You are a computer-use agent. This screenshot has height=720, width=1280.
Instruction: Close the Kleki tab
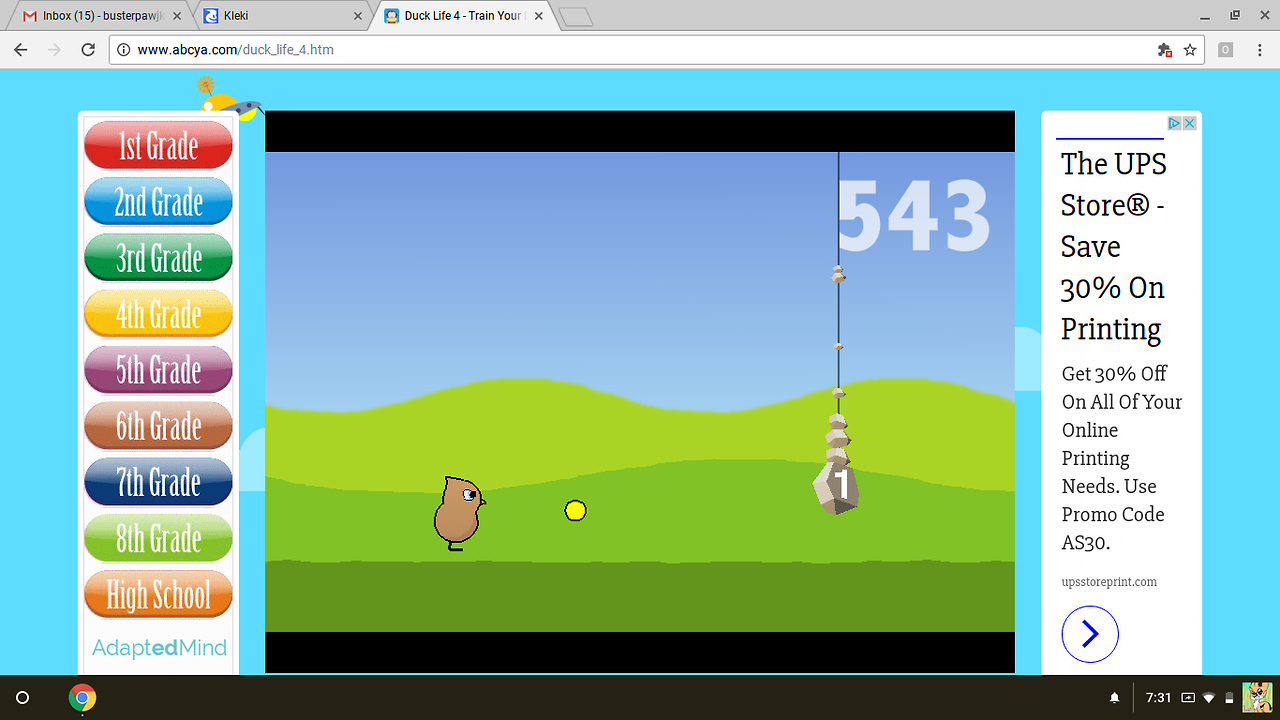[x=358, y=16]
